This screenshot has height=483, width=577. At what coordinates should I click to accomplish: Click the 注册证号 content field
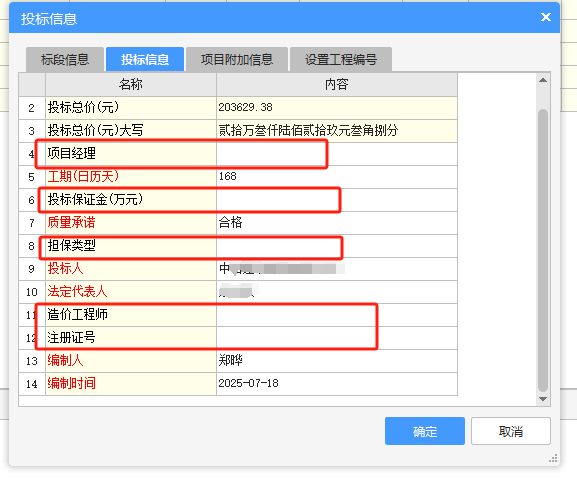tap(337, 338)
